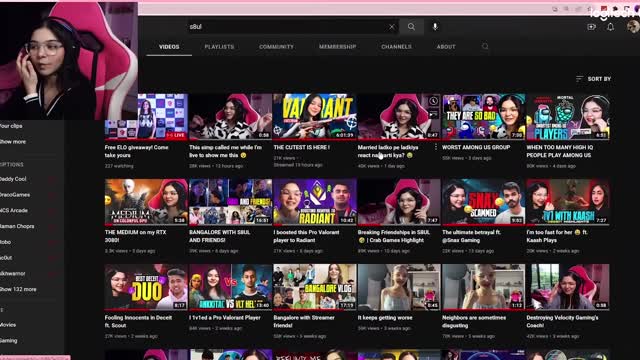Switch to the About tab
Screen dimensions: 640x360
[446, 47]
